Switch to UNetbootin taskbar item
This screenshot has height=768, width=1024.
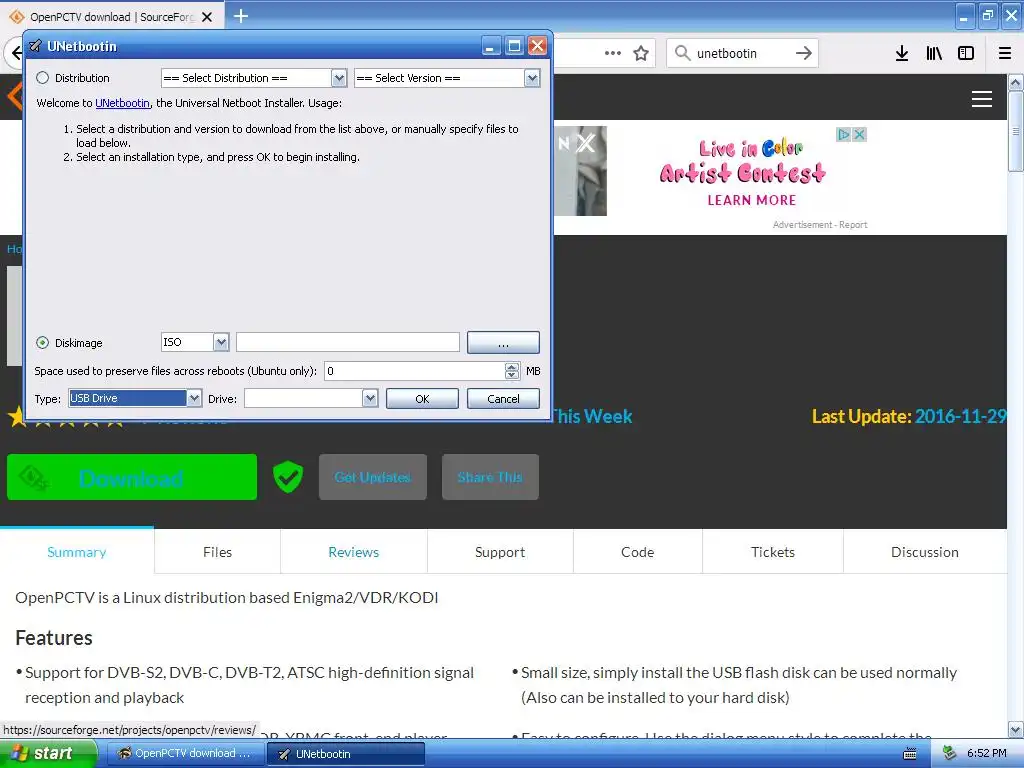pyautogui.click(x=346, y=753)
